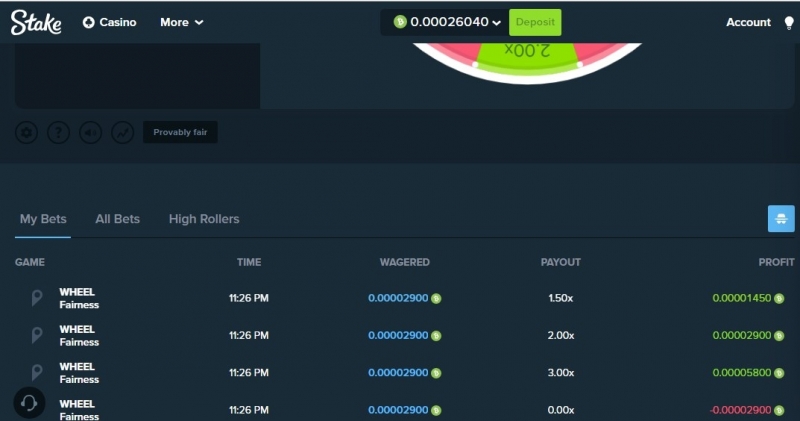Viewport: 800px width, 421px height.
Task: Click the Stake logo
Action: coord(36,22)
